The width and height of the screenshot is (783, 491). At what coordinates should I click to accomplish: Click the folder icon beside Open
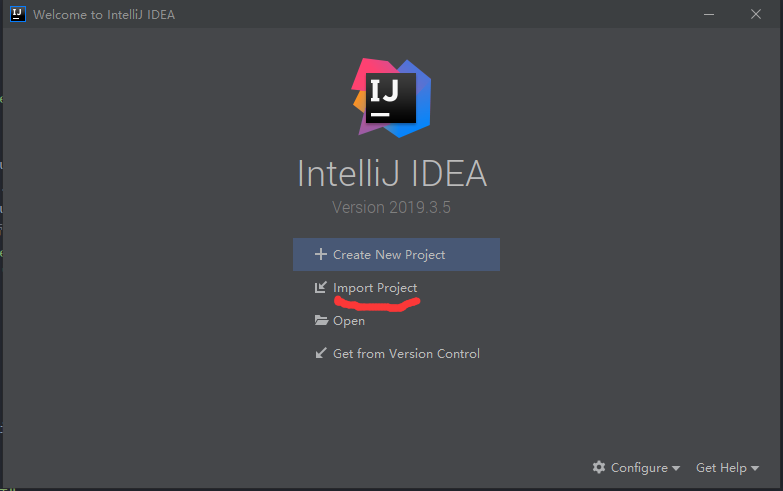point(321,321)
